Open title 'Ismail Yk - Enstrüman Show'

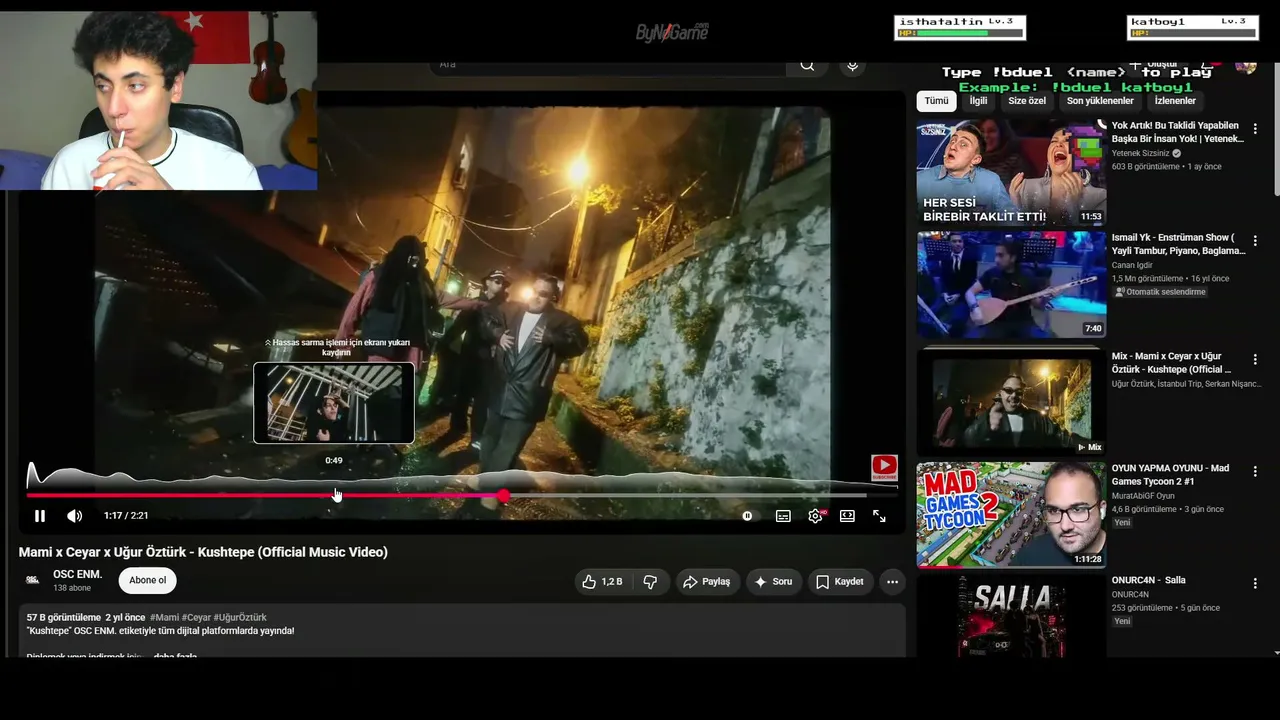click(x=1179, y=244)
